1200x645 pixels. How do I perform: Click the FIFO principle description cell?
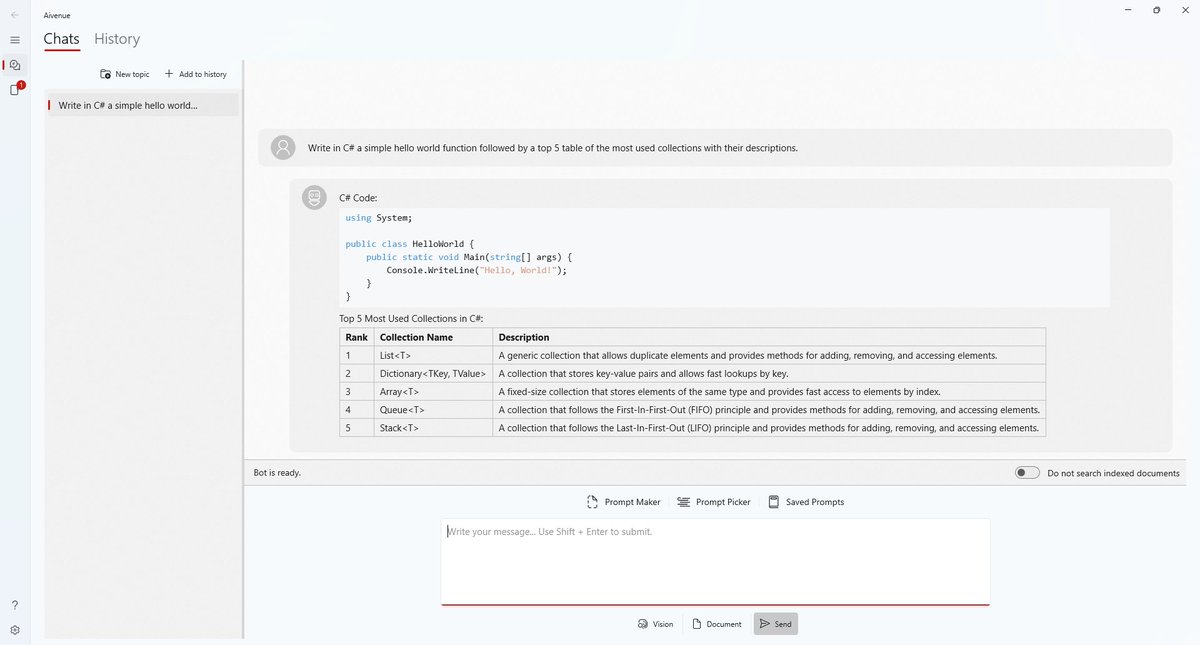tap(769, 410)
